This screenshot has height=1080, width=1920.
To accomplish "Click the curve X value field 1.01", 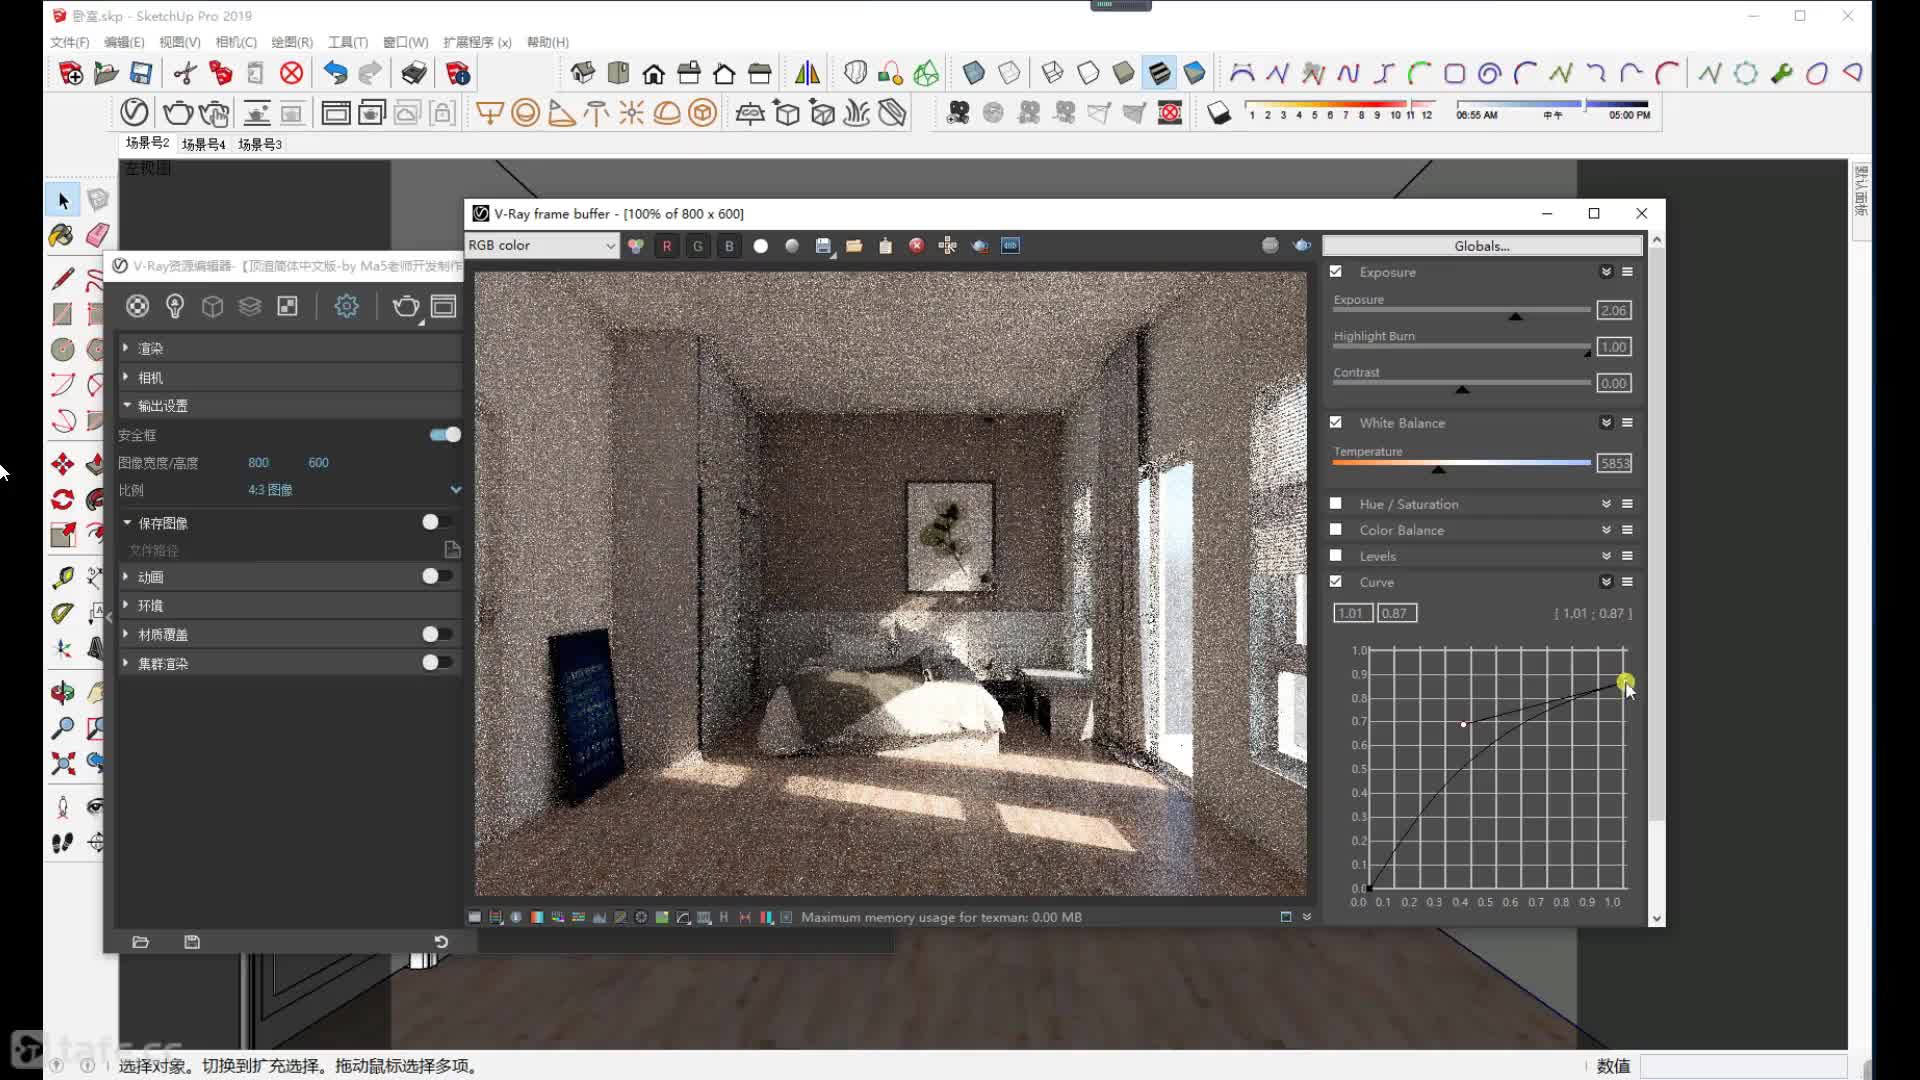I will [1351, 613].
